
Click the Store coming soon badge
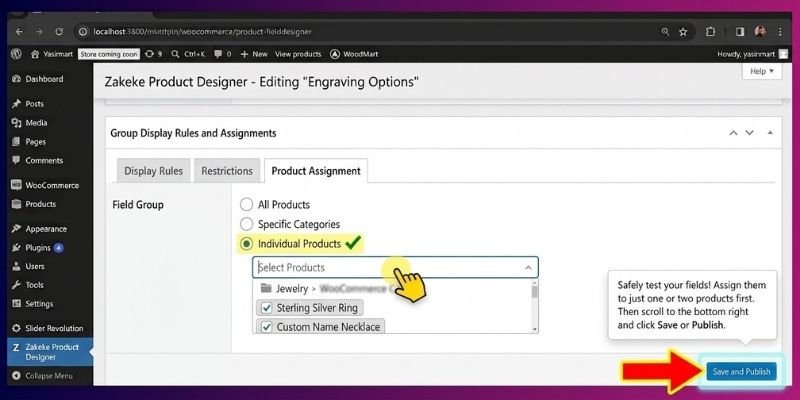coord(109,54)
